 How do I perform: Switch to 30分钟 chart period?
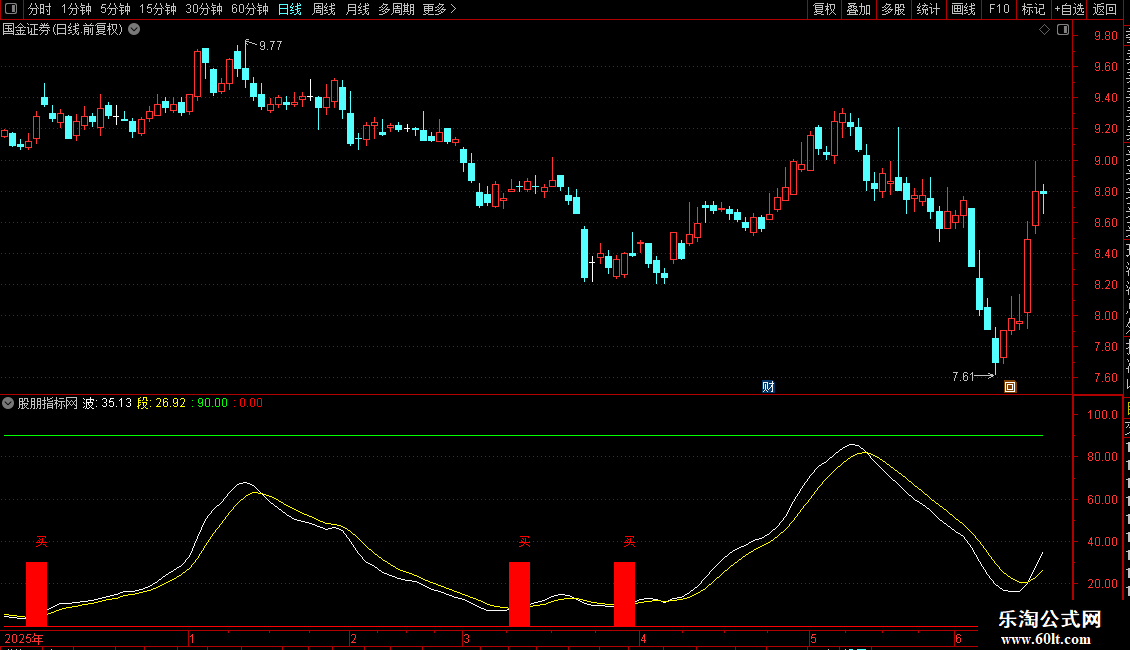[204, 9]
